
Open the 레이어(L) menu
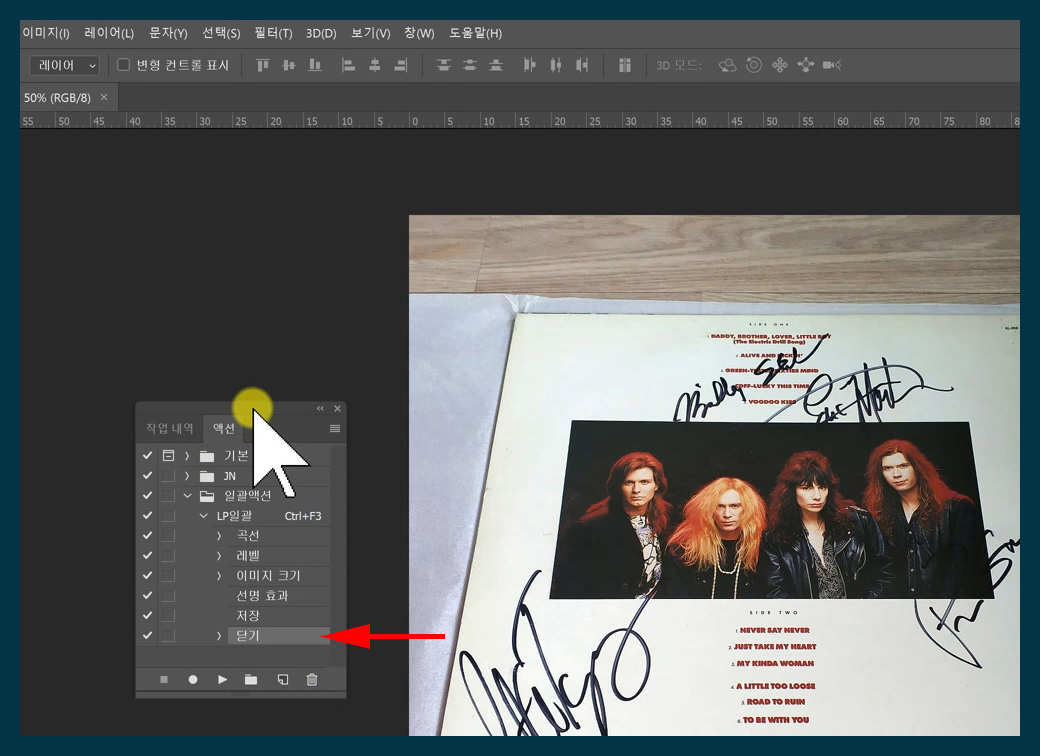[109, 32]
